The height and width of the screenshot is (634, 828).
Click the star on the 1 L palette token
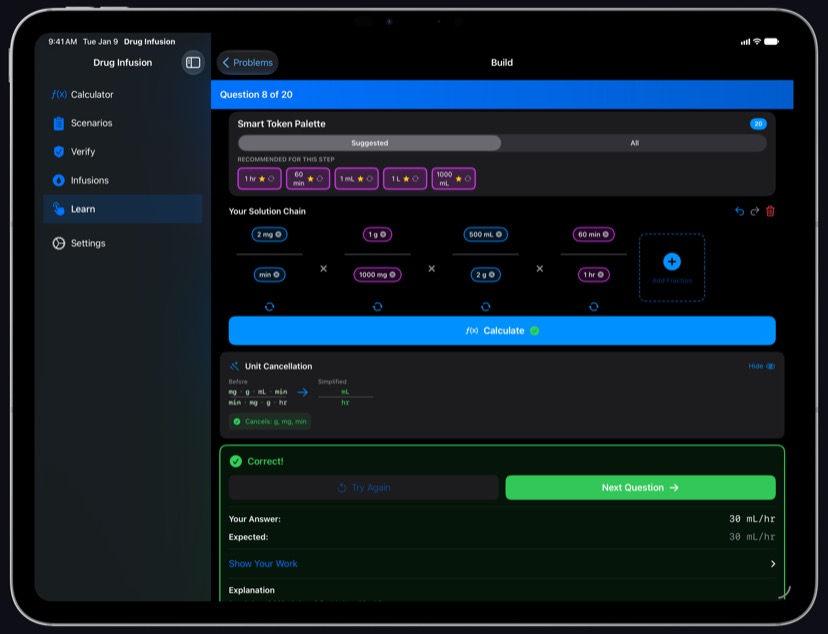(406, 179)
